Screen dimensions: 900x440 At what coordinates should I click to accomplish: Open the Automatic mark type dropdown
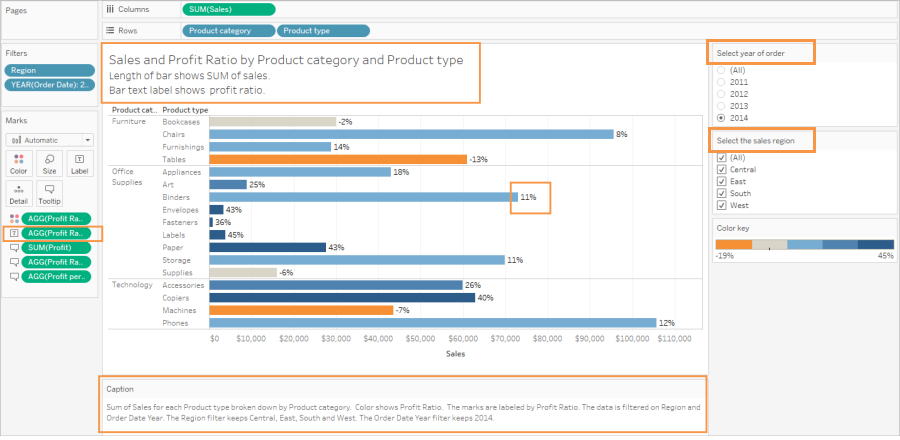point(50,140)
